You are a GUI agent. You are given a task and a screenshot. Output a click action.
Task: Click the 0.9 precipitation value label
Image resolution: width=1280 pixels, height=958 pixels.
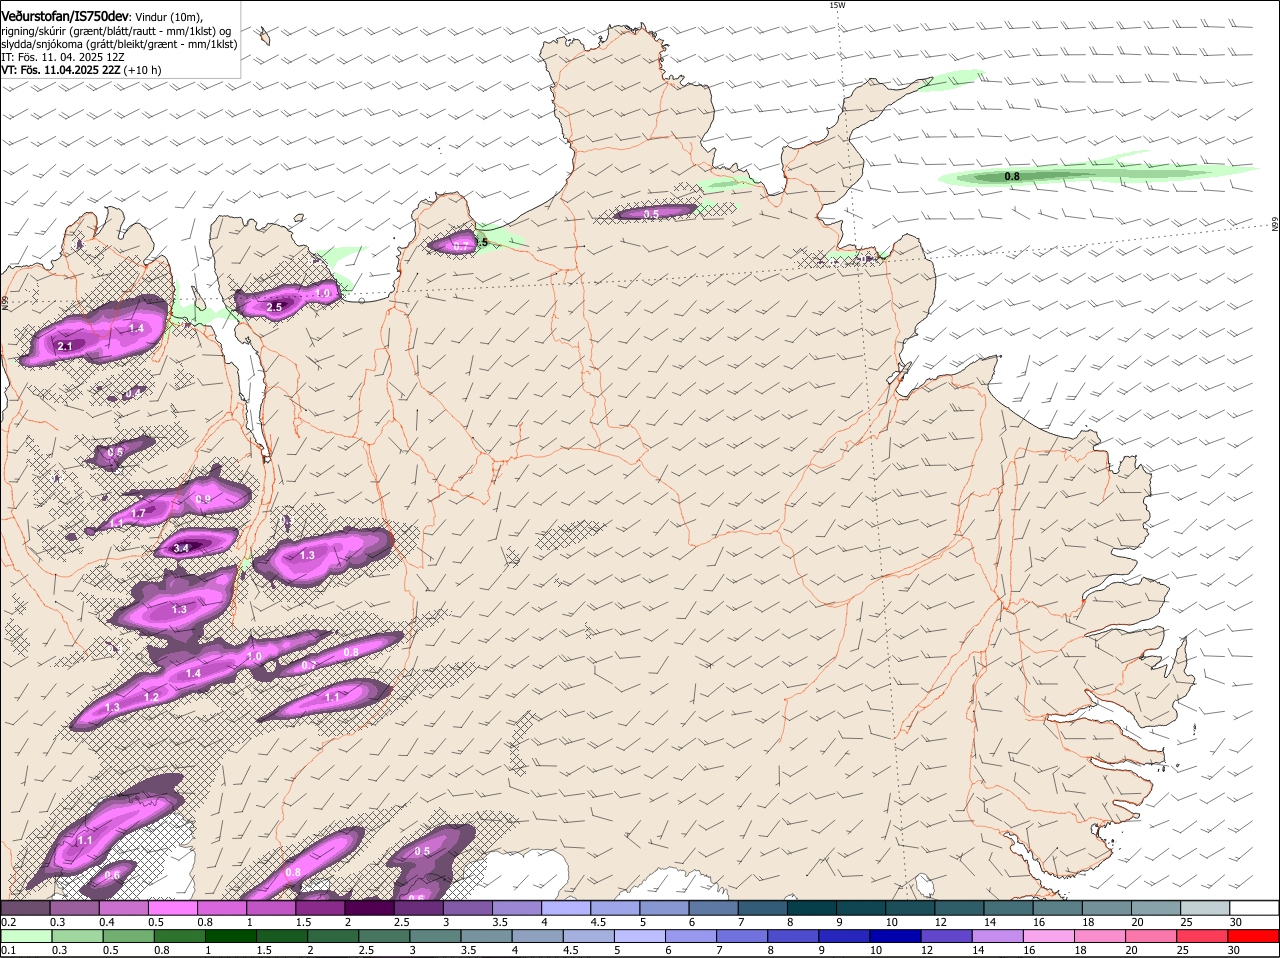tap(203, 499)
